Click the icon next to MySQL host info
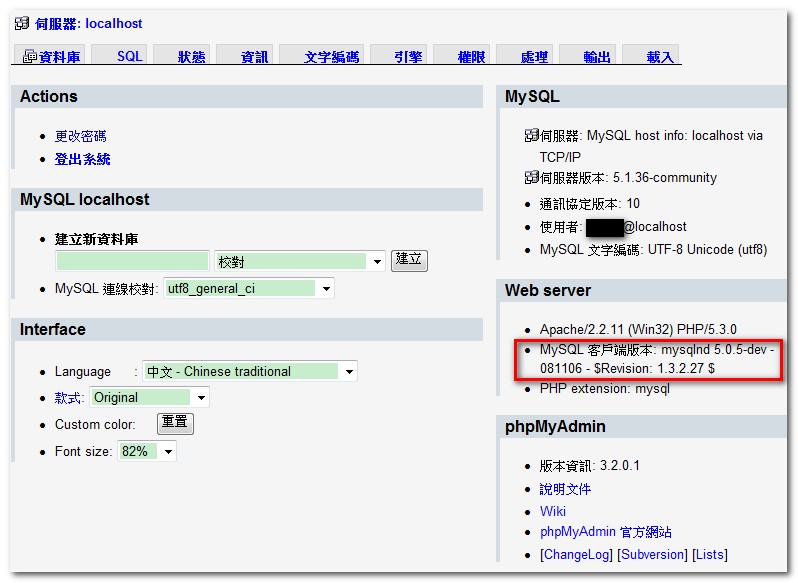This screenshot has width=798, height=583. 531,136
